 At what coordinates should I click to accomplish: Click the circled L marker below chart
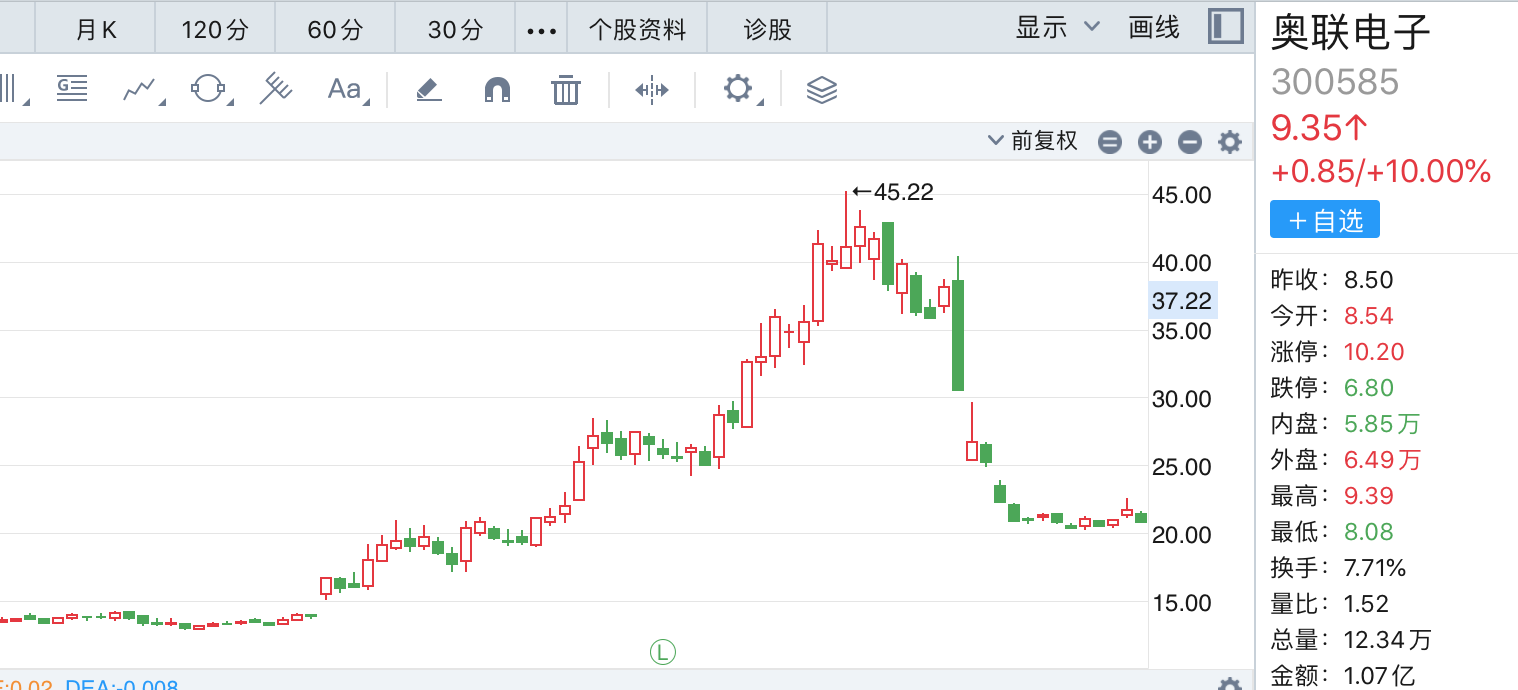point(663,653)
